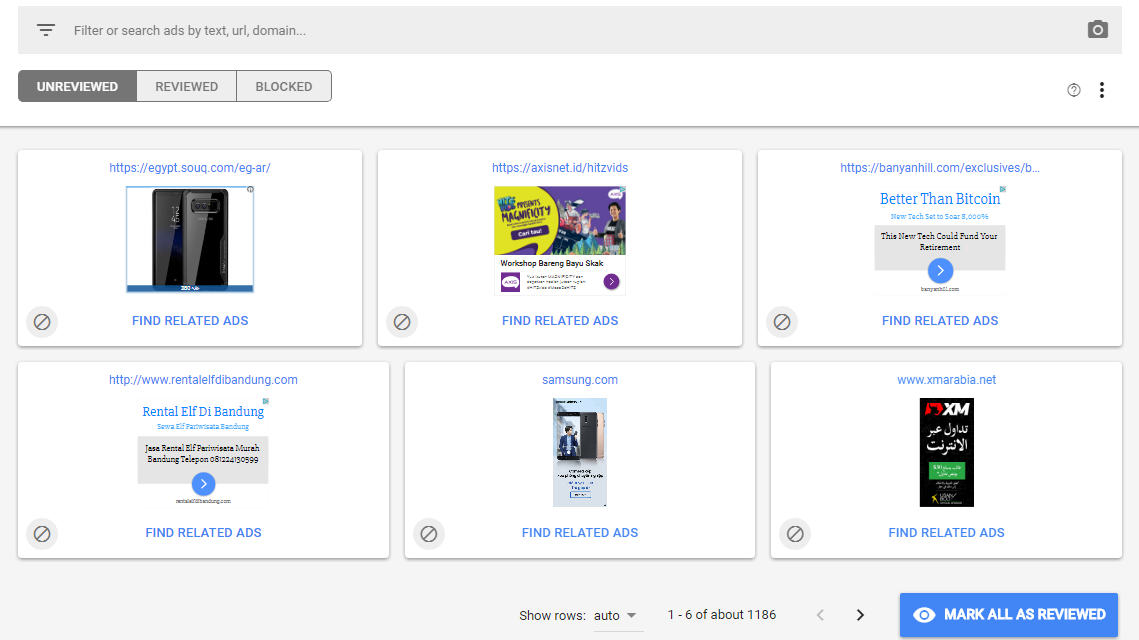Open the help icon
This screenshot has width=1139, height=640.
1073,90
